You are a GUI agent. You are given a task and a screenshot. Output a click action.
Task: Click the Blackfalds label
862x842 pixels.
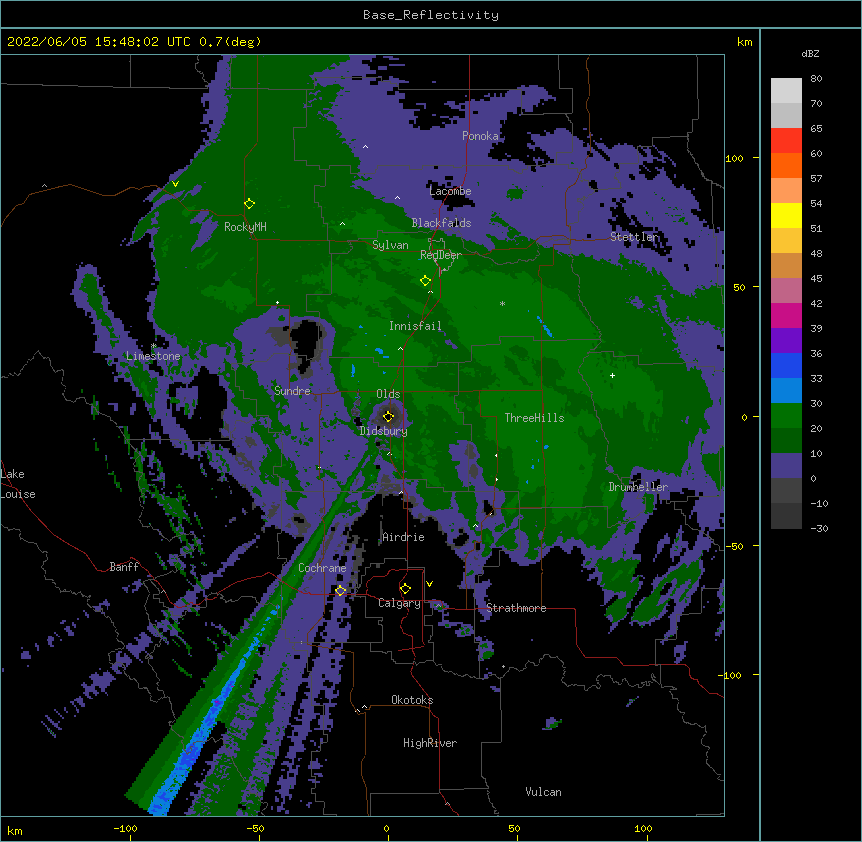(441, 223)
